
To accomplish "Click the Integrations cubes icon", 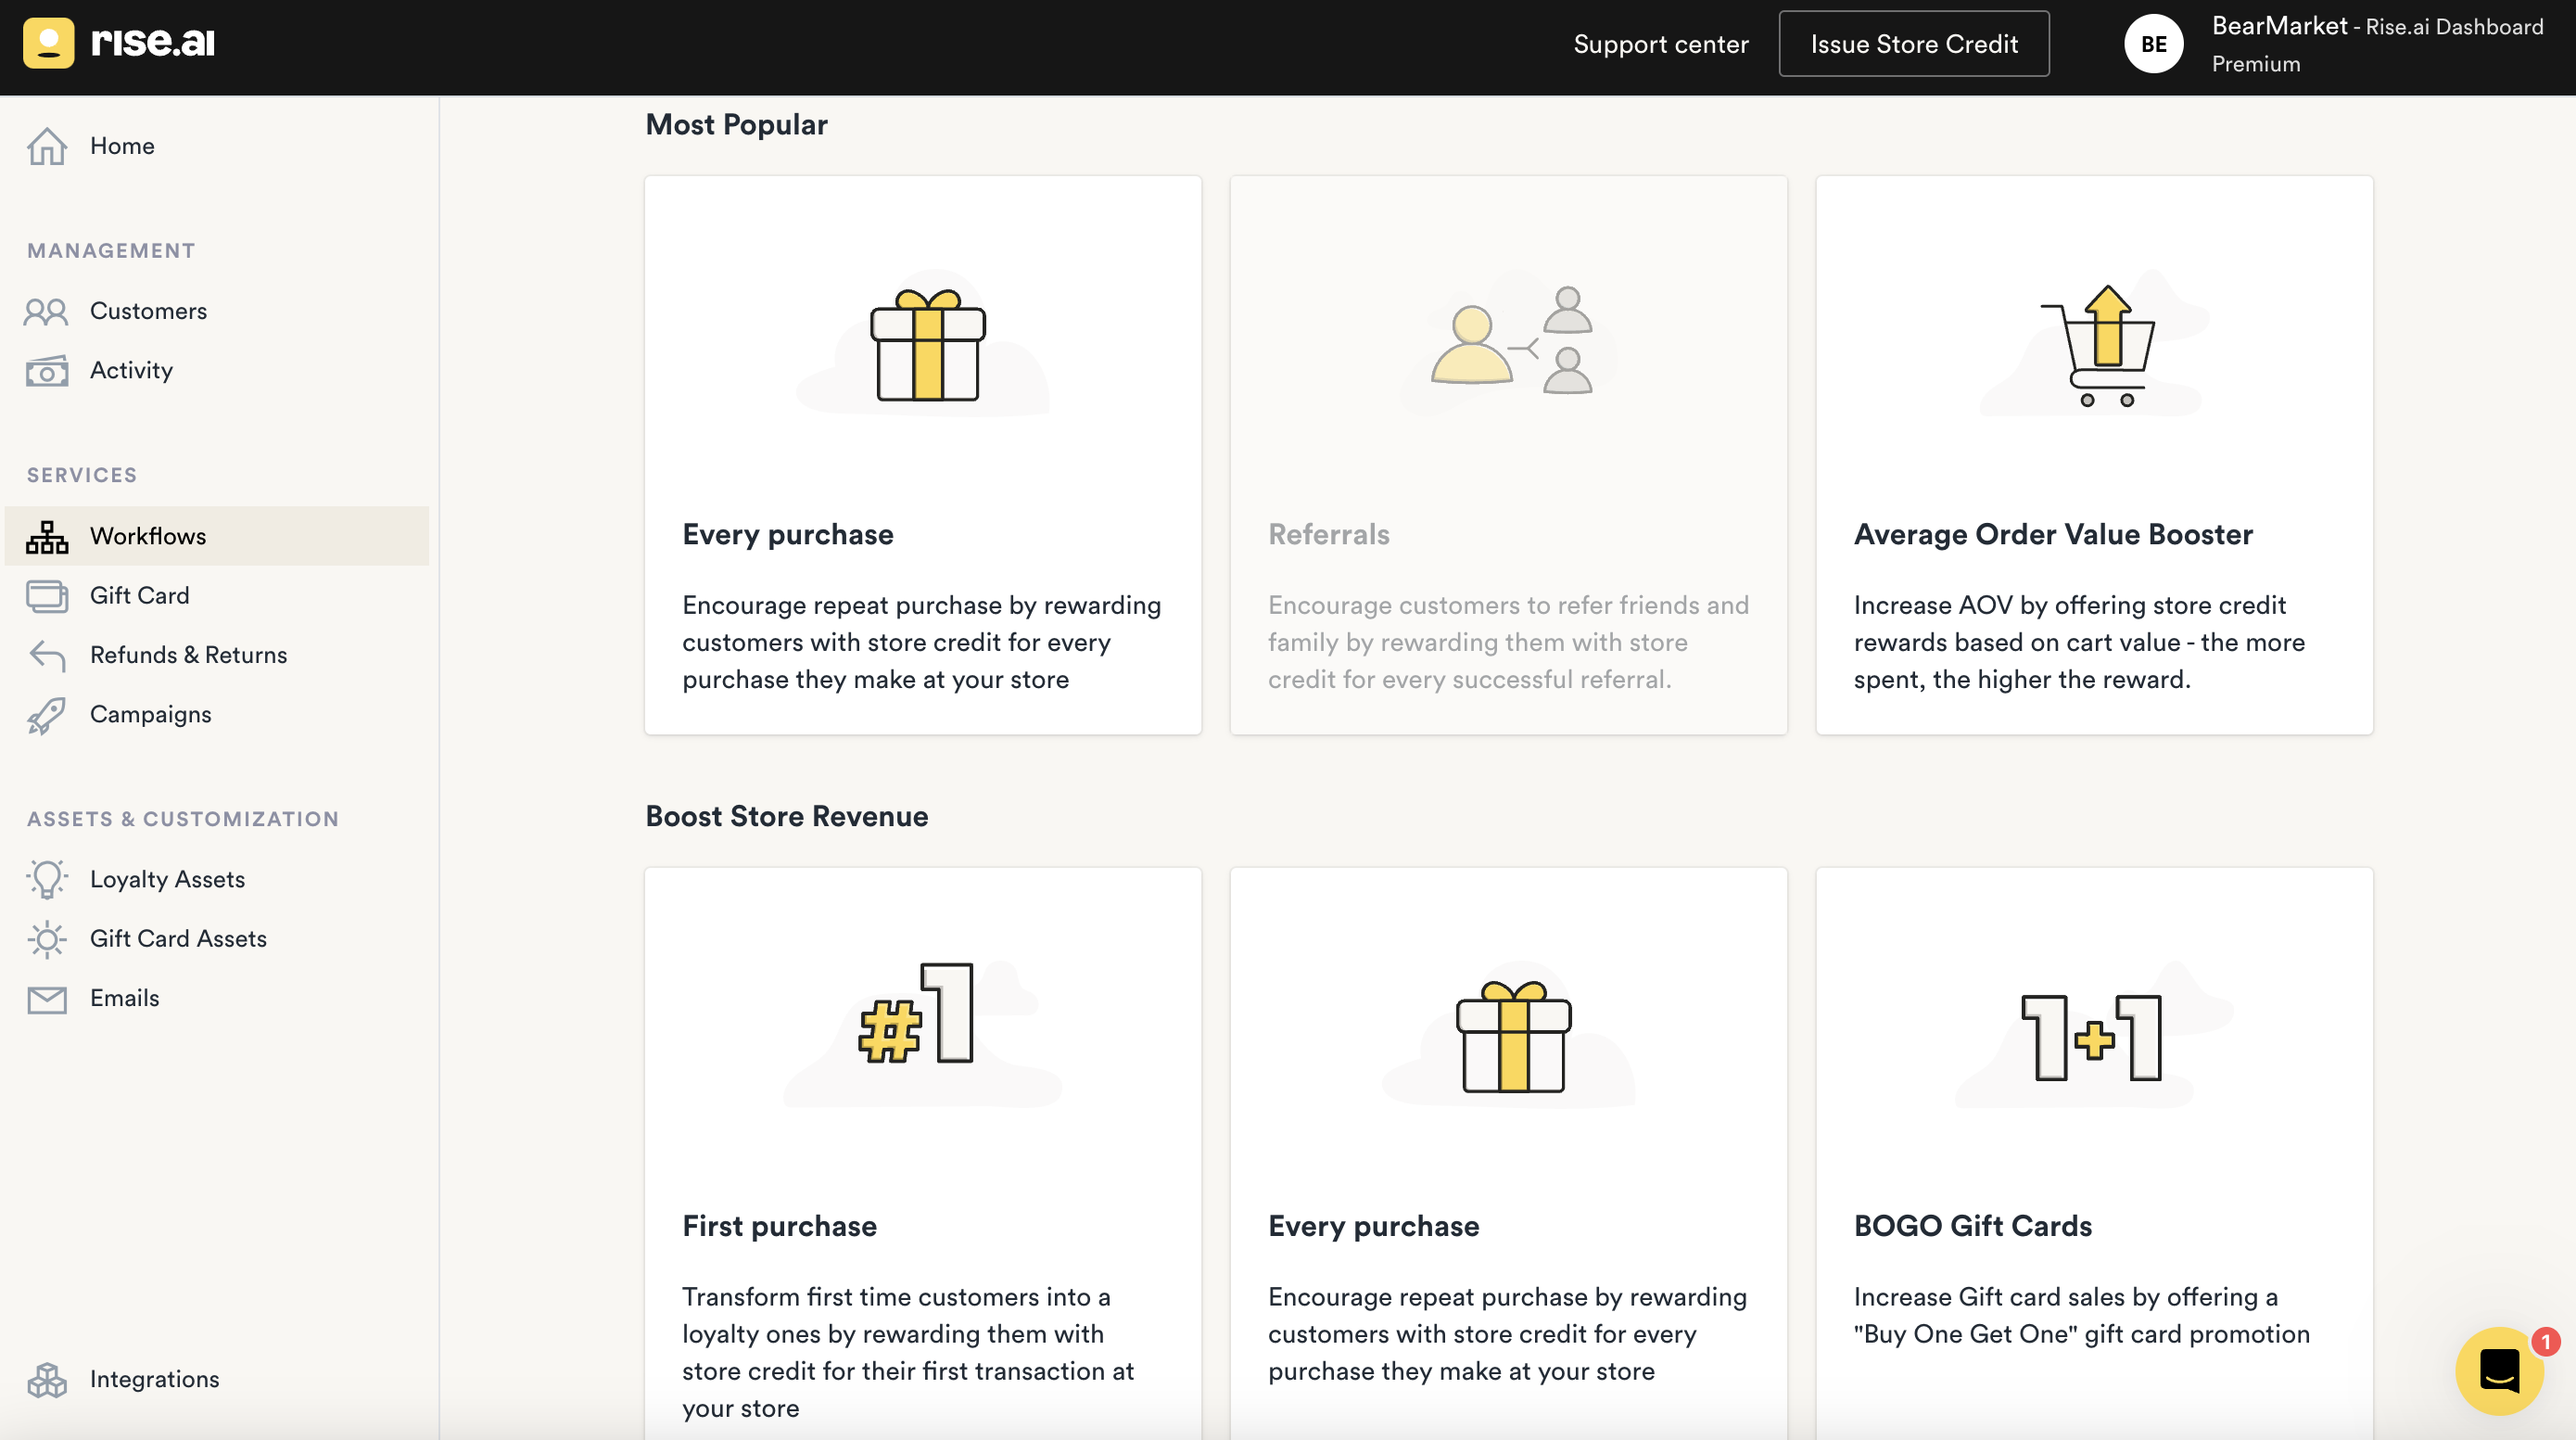I will click(x=46, y=1380).
